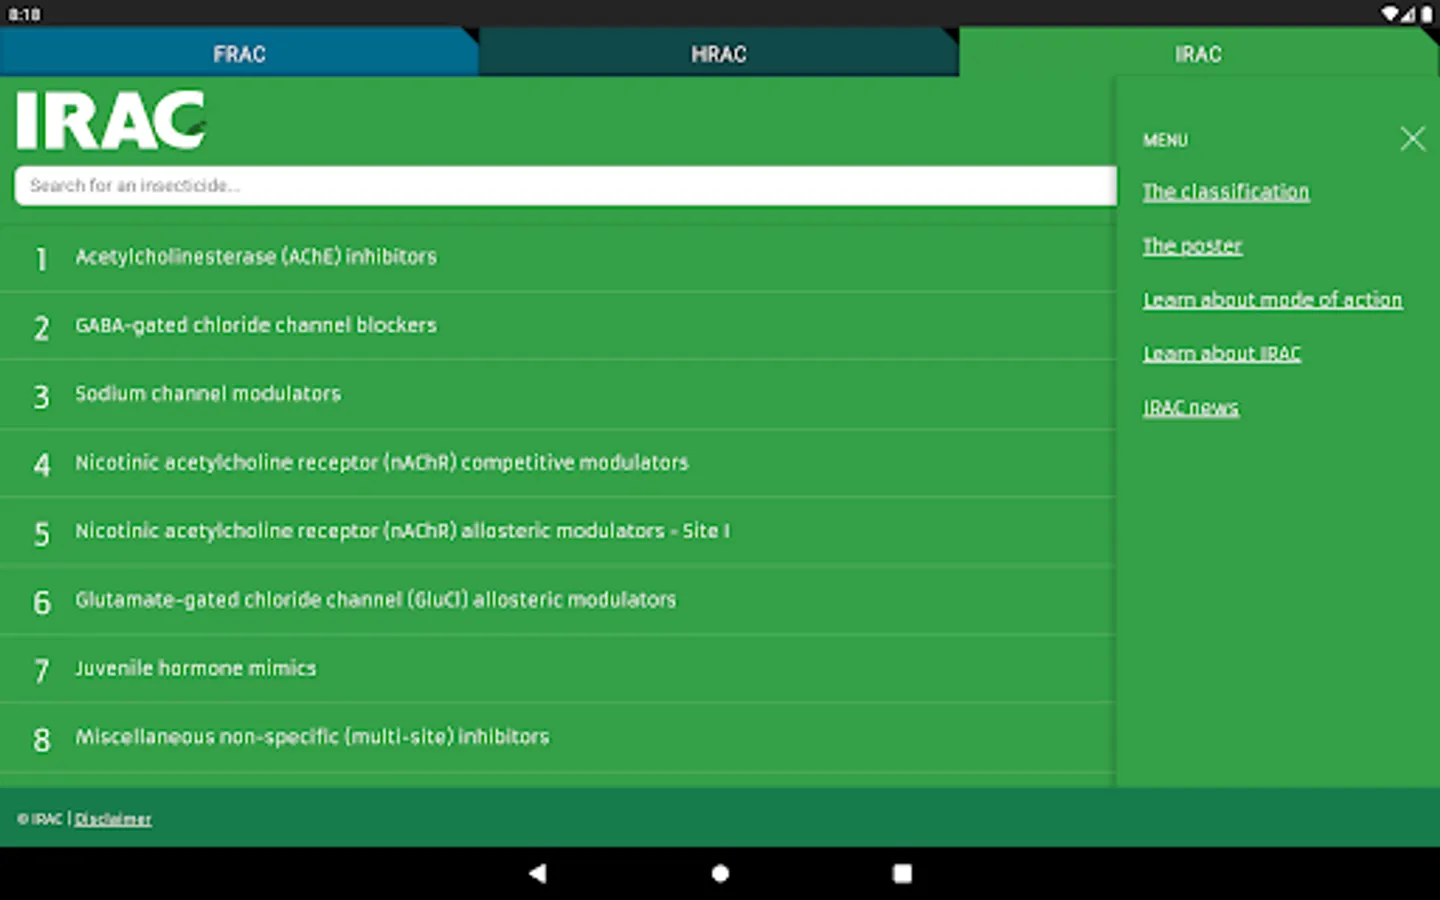Tap the Android back navigation button

tap(538, 873)
